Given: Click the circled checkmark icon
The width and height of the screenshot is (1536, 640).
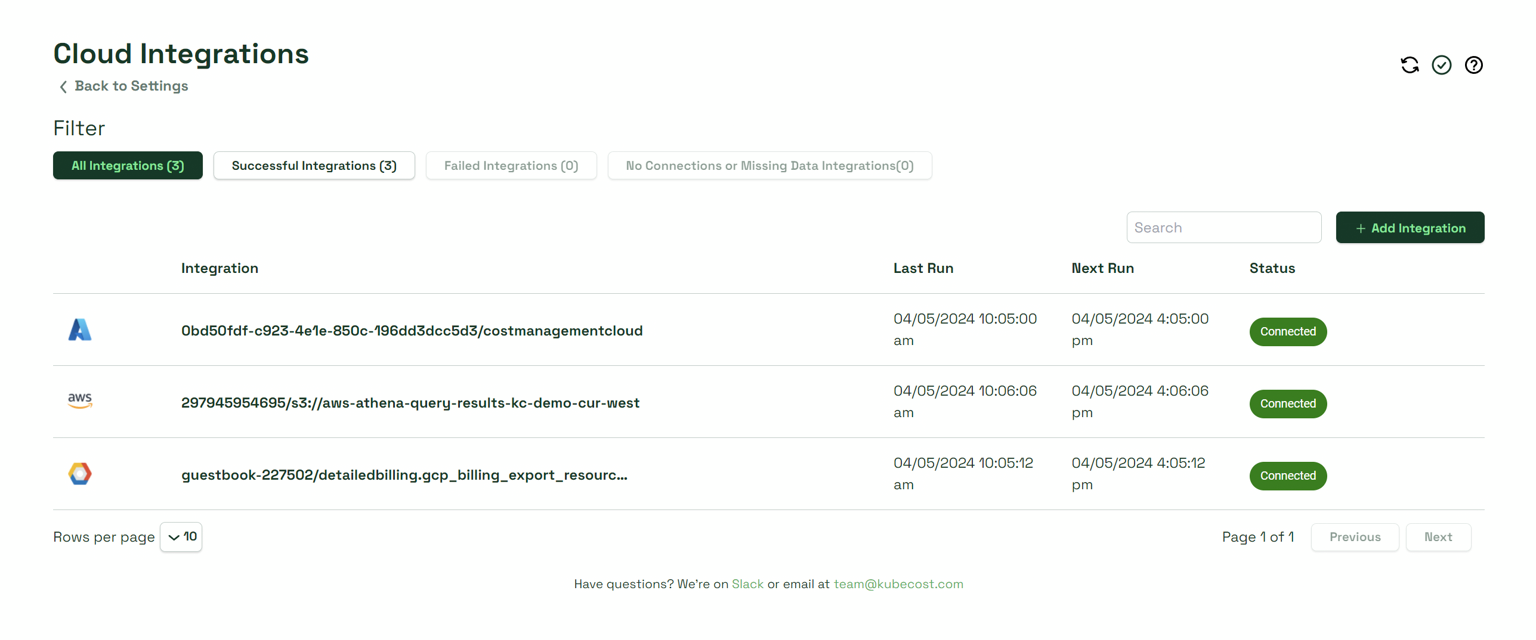Looking at the screenshot, I should tap(1441, 65).
